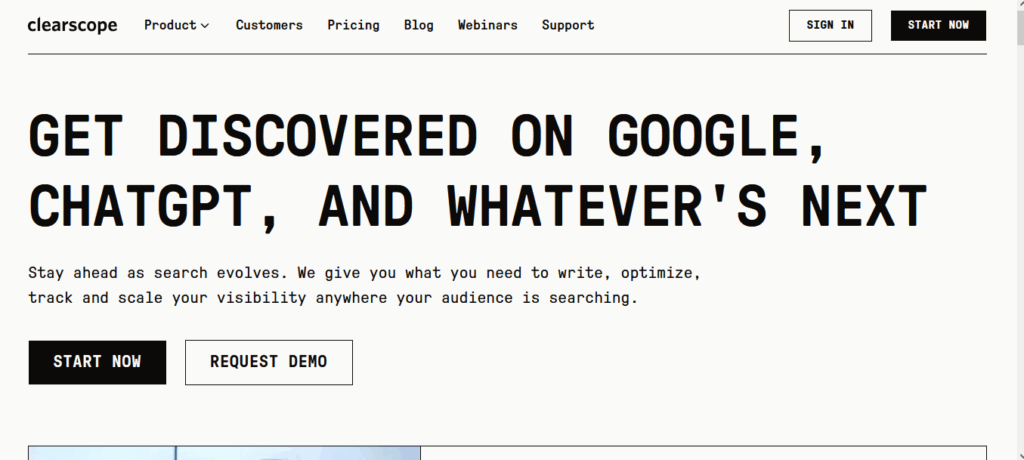Click the word DISCOVERED in the headline

click(317, 137)
